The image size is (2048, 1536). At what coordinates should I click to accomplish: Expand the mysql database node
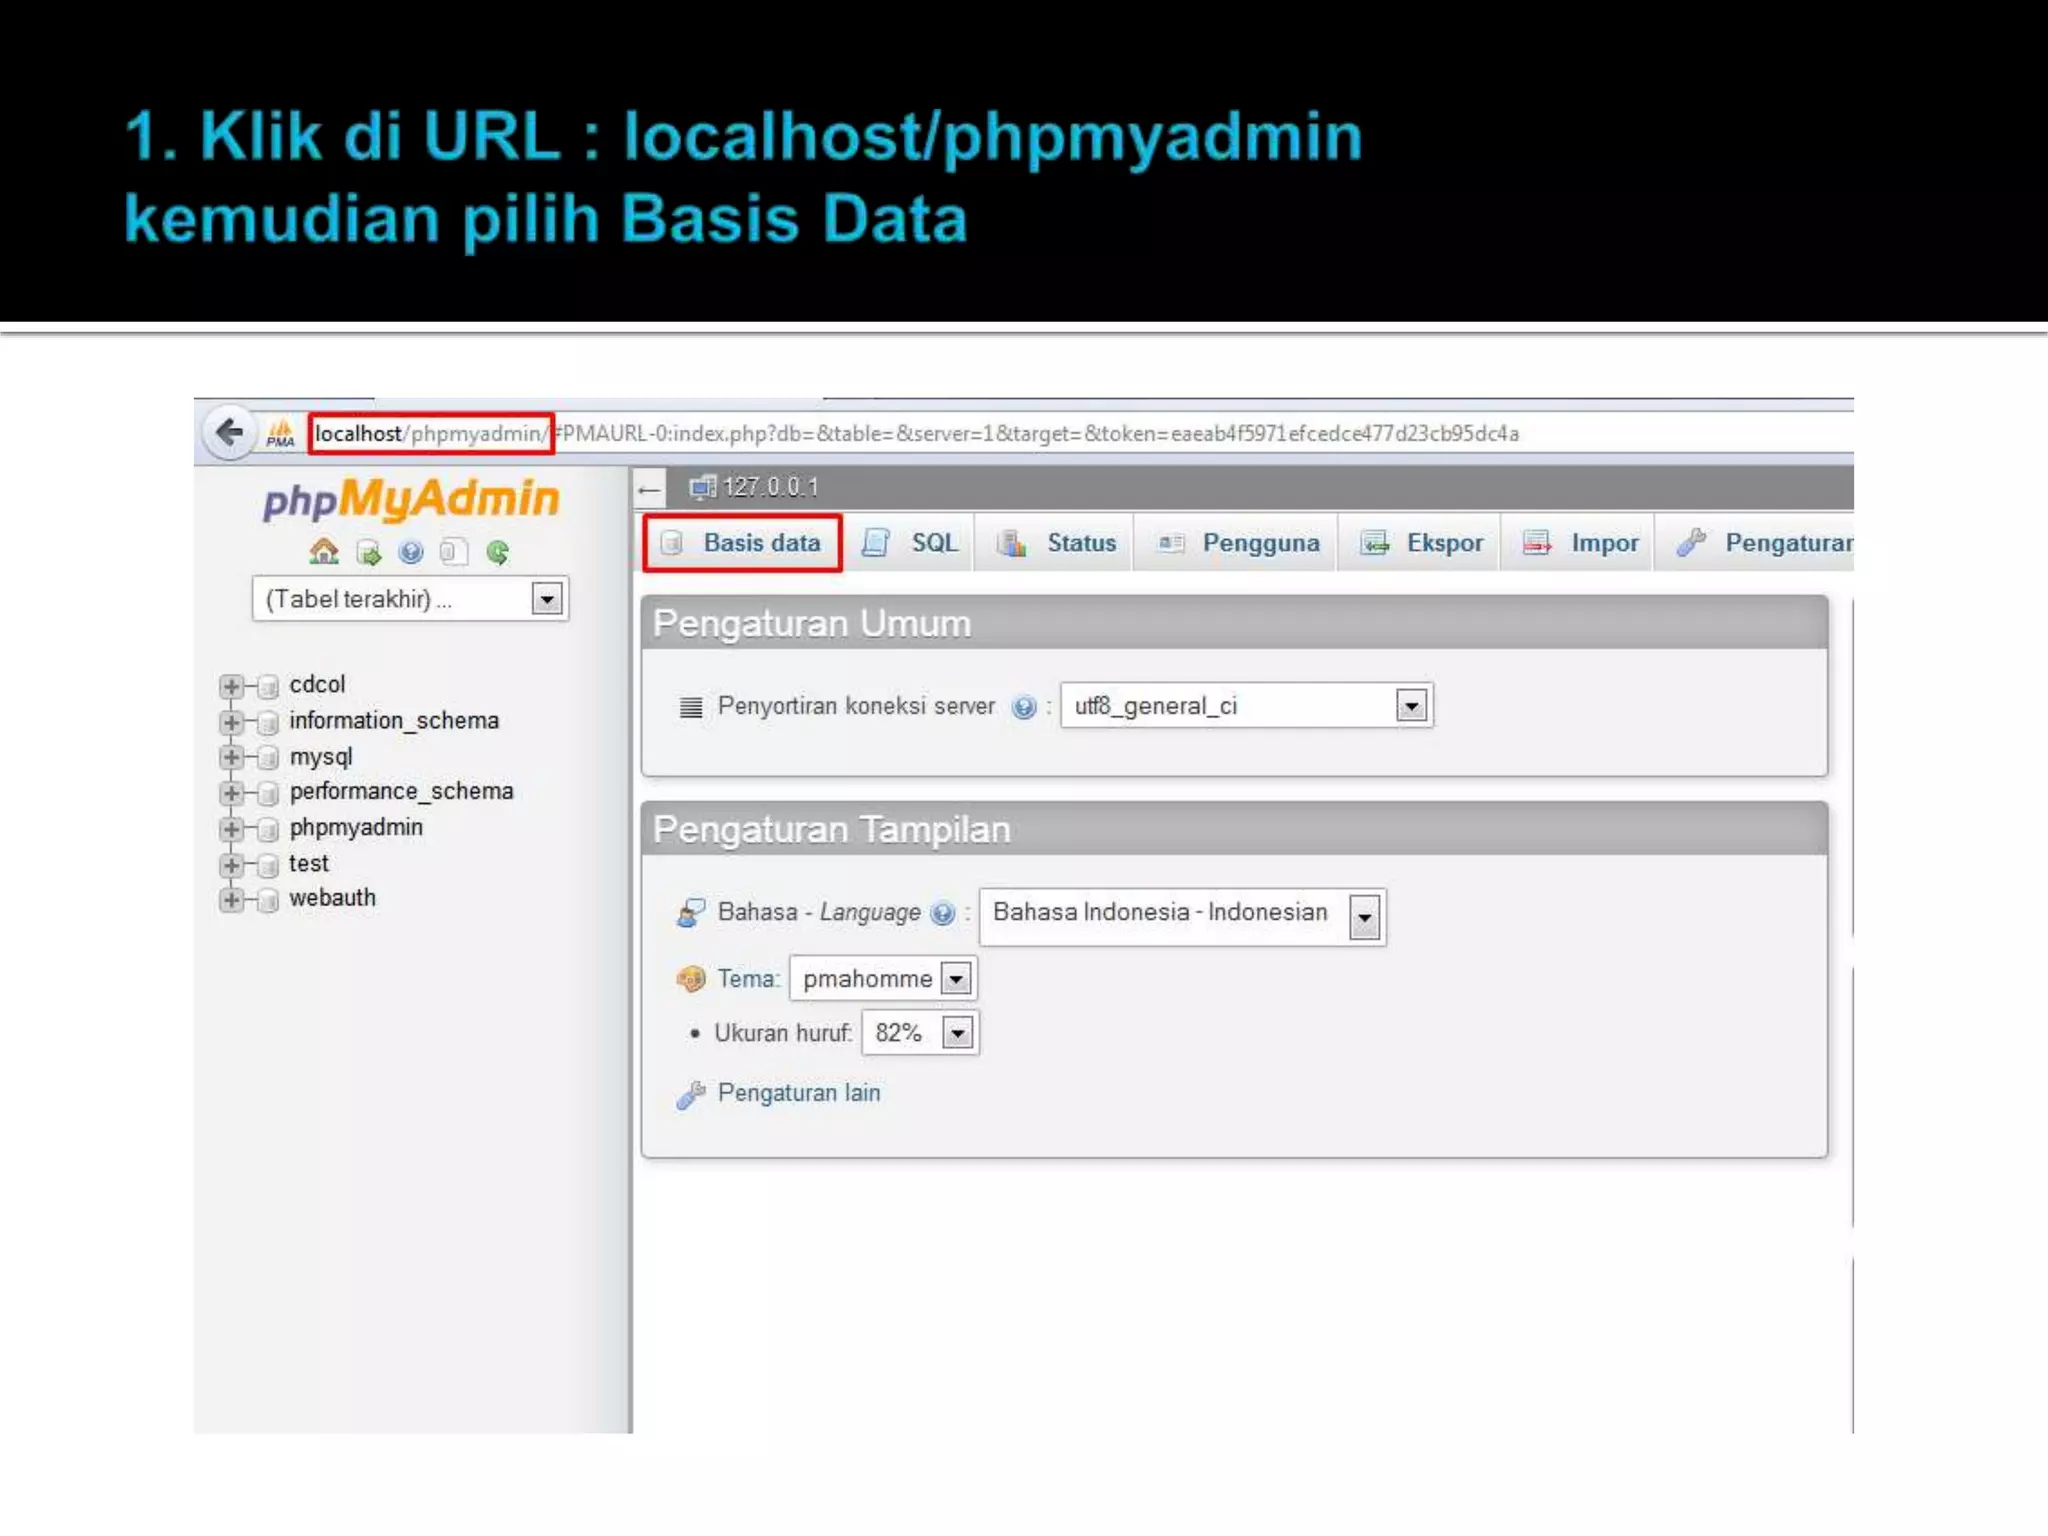(231, 757)
